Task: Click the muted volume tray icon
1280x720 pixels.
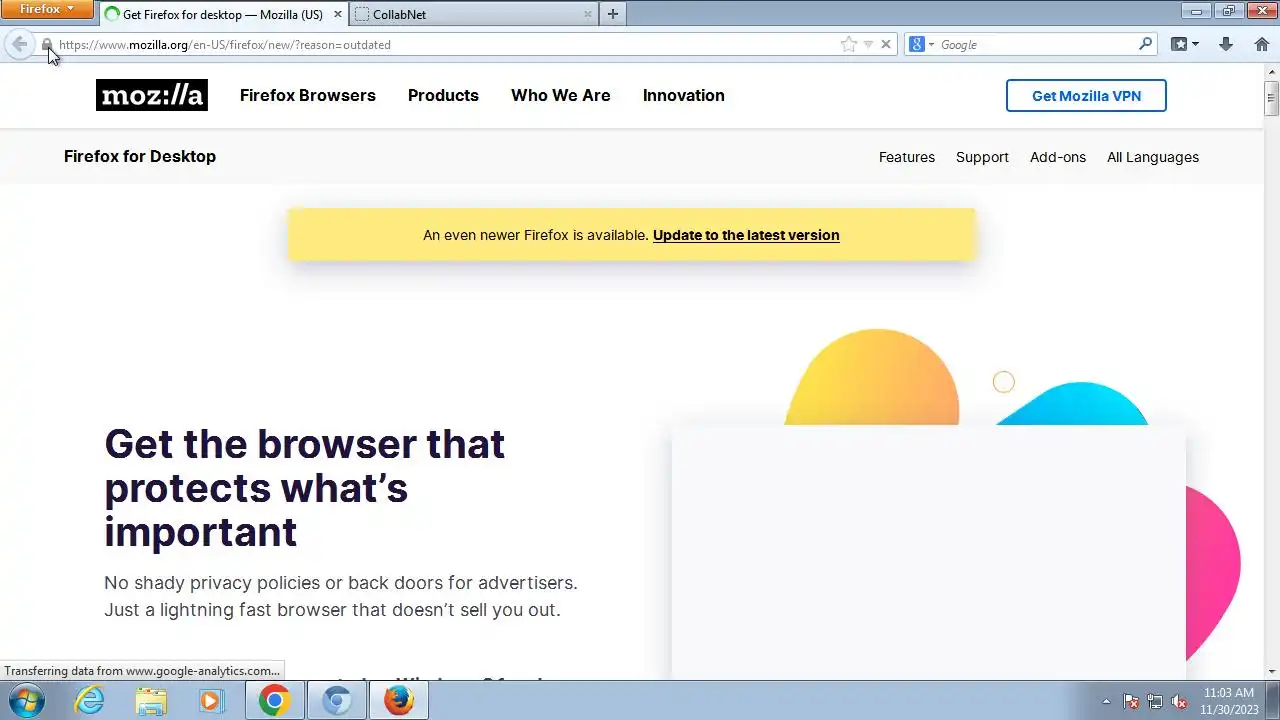Action: (x=1179, y=701)
